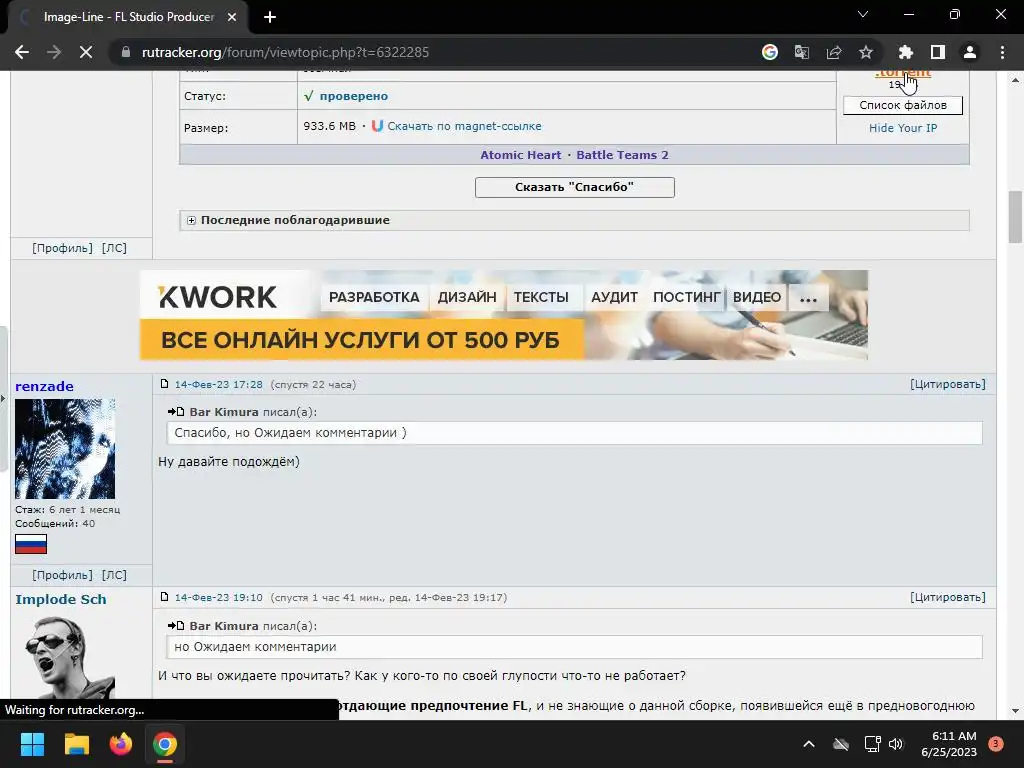Click РАЗРАБОТКА in the KWORK banner
This screenshot has width=1024, height=768.
click(x=374, y=297)
